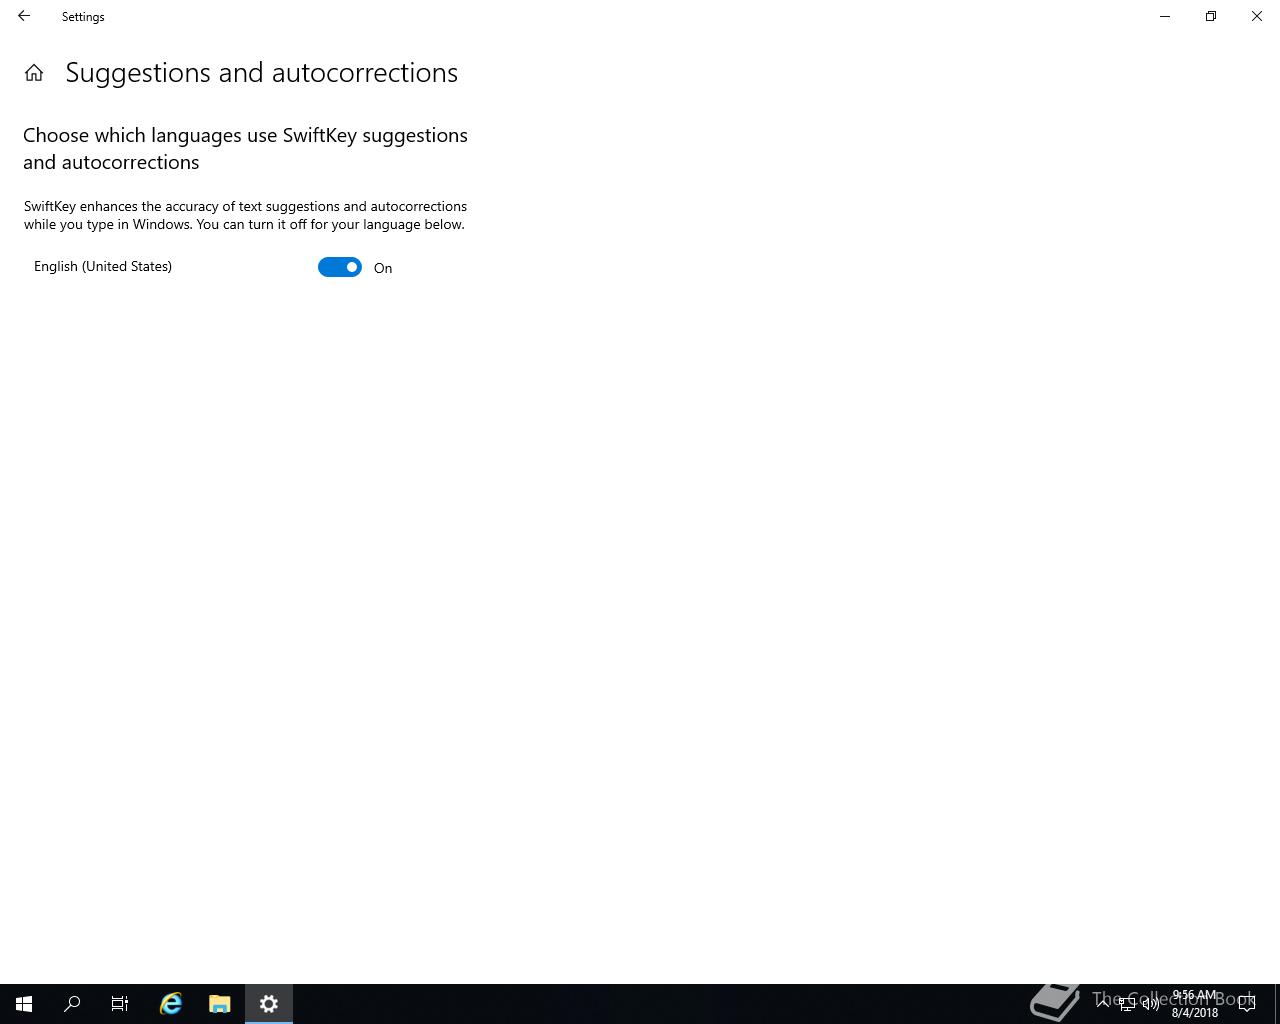Select the SwiftKey accuracy description paragraph
The image size is (1280, 1024).
coord(245,215)
